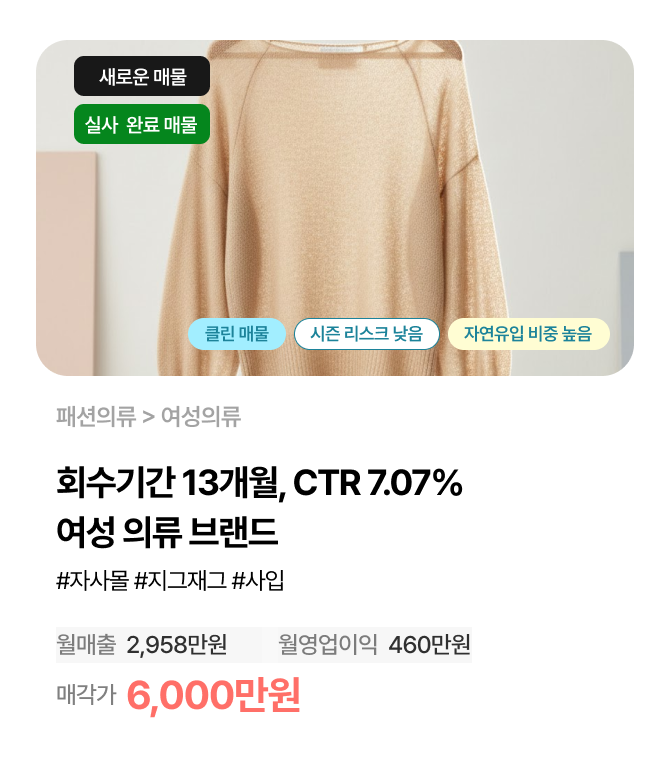Click the breadcrumb separator arrow

click(x=148, y=417)
